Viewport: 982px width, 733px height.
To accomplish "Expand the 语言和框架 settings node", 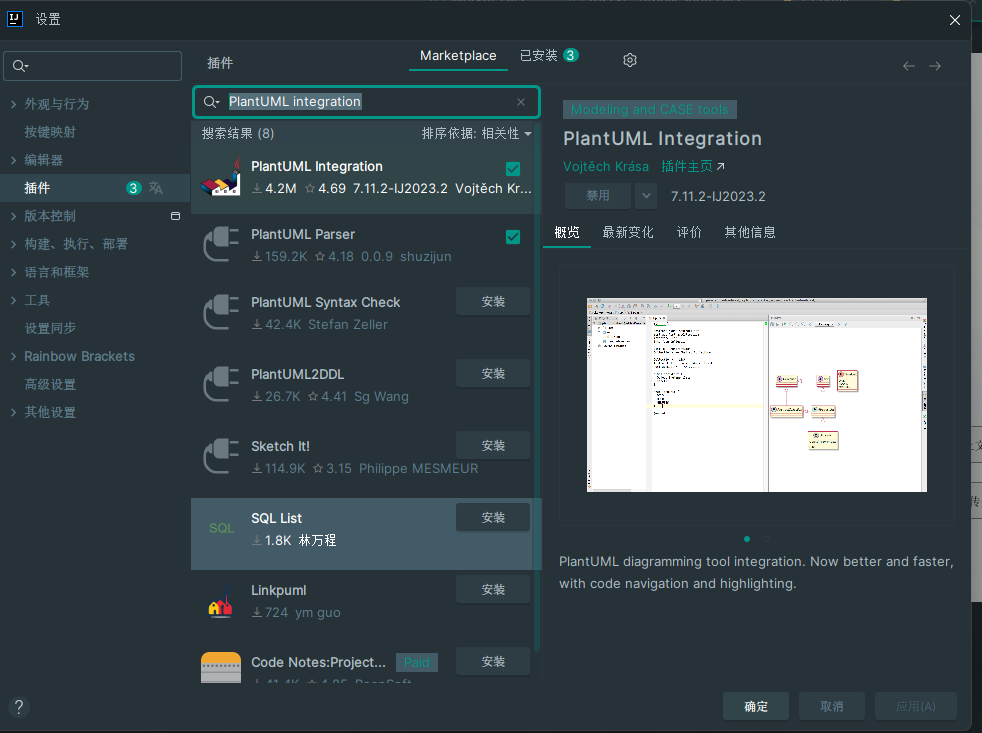I will point(13,272).
